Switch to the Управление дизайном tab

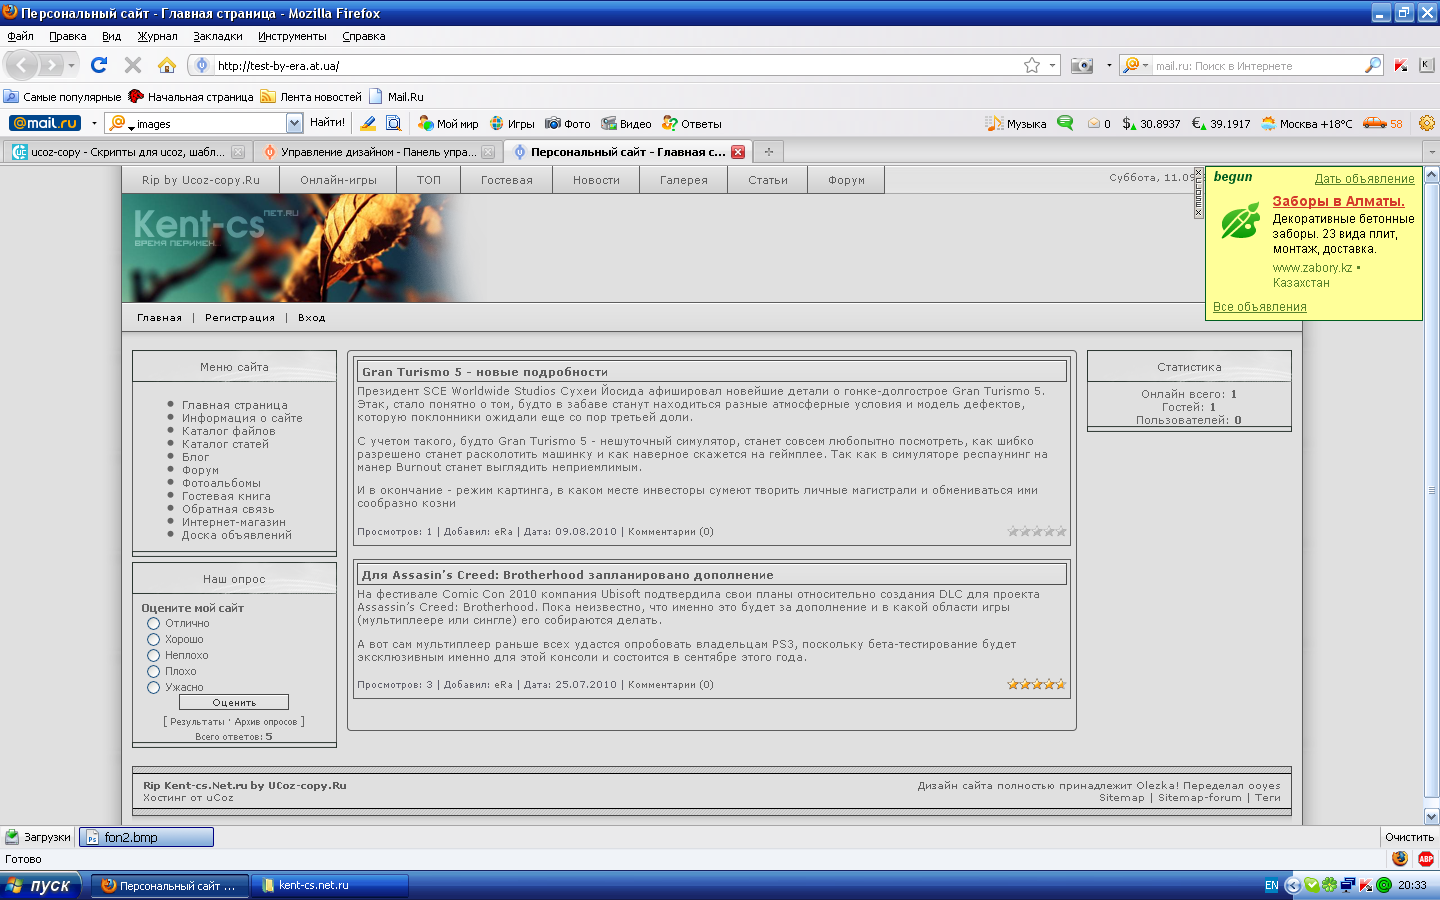pos(372,152)
